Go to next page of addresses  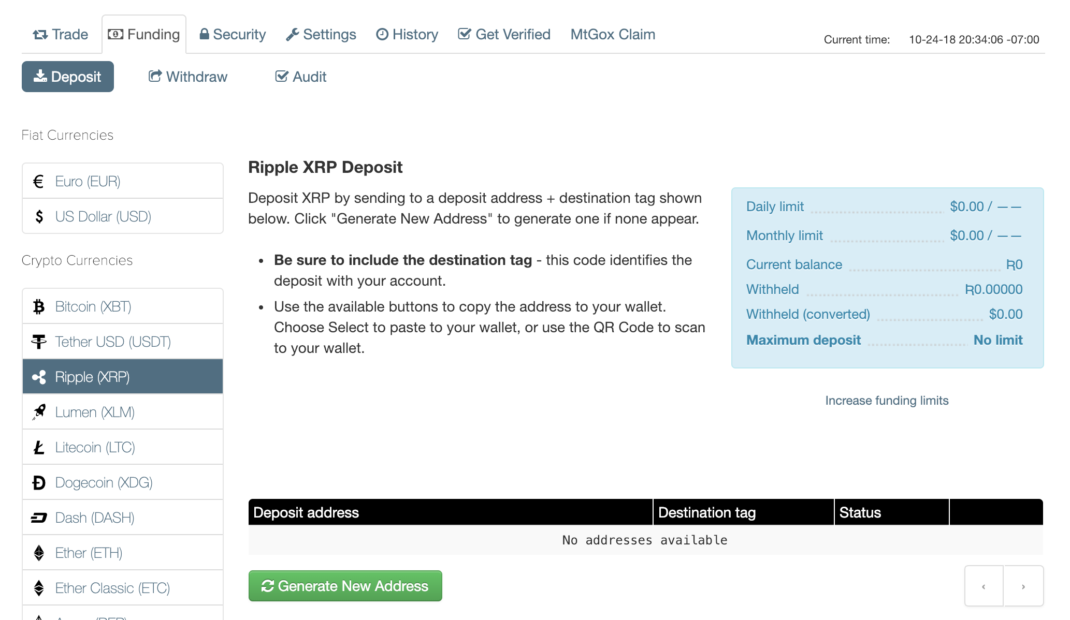[1023, 586]
